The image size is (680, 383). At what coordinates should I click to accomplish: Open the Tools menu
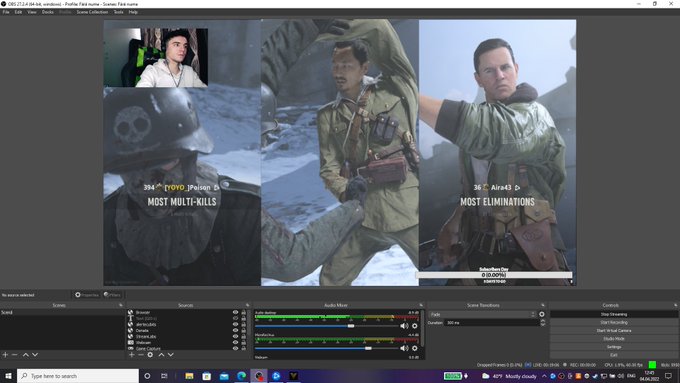tap(118, 12)
